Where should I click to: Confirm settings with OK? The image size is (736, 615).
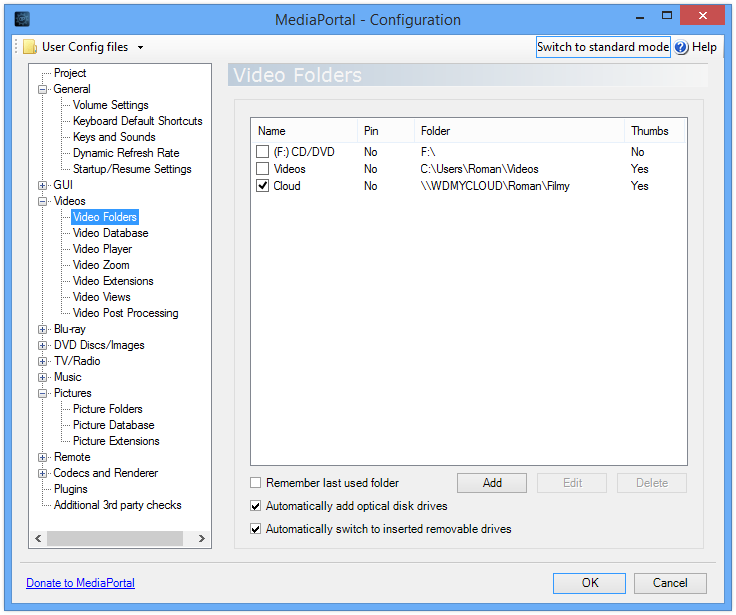(589, 583)
